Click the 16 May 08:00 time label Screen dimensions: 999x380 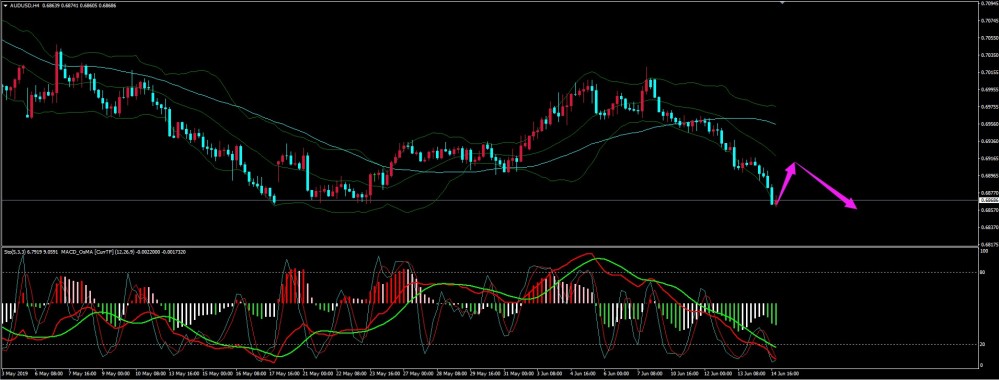(251, 374)
